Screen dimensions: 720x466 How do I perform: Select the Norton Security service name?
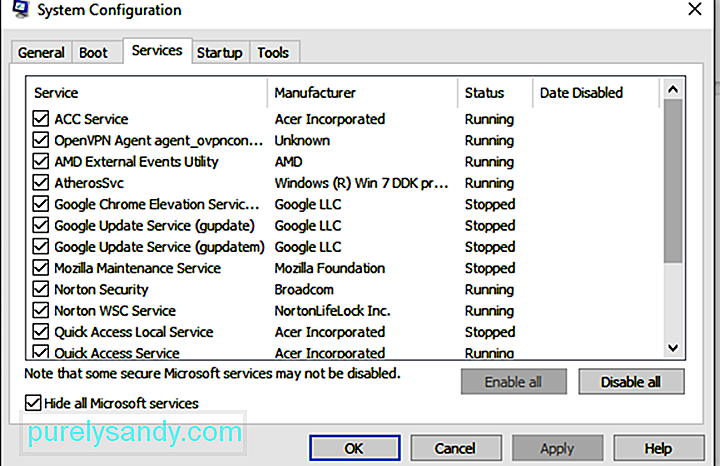coord(101,289)
